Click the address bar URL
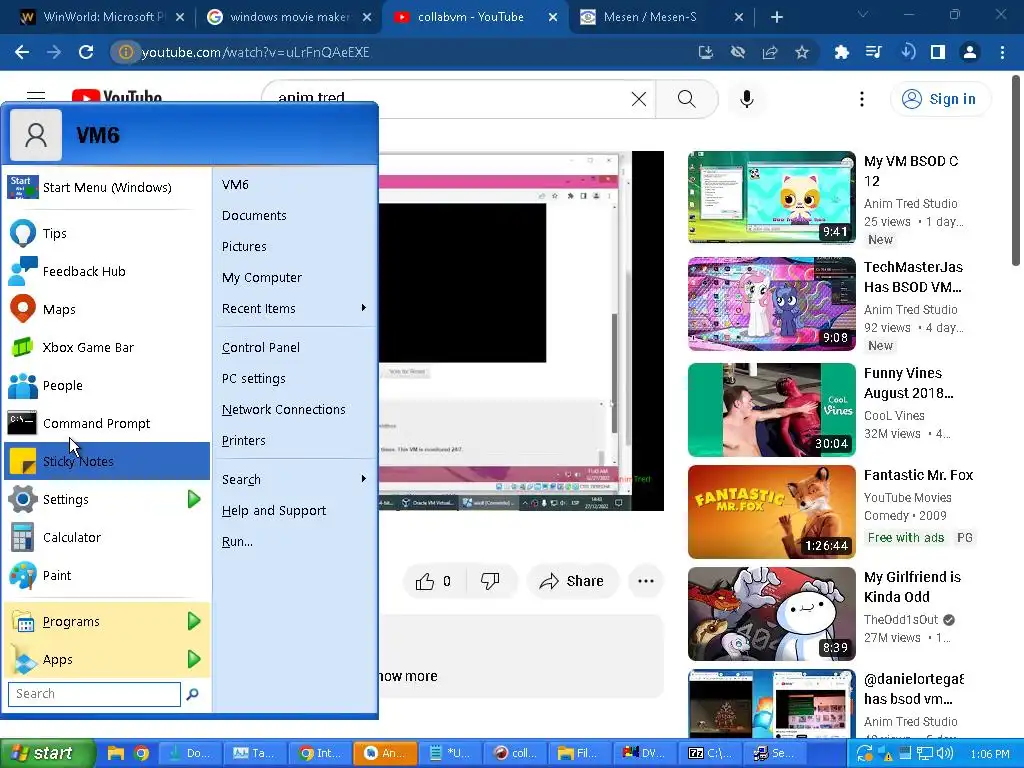Screen dimensions: 1024x768 click(255, 52)
